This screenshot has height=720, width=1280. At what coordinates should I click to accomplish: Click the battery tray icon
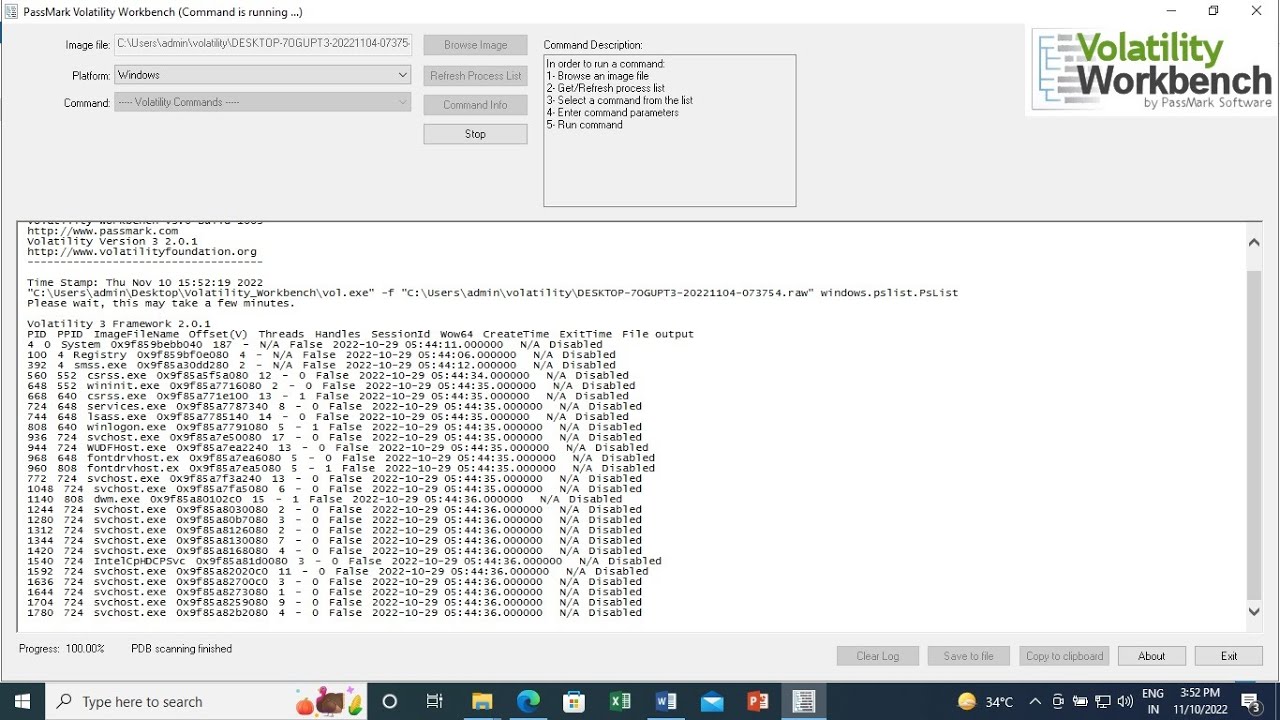coord(1080,702)
